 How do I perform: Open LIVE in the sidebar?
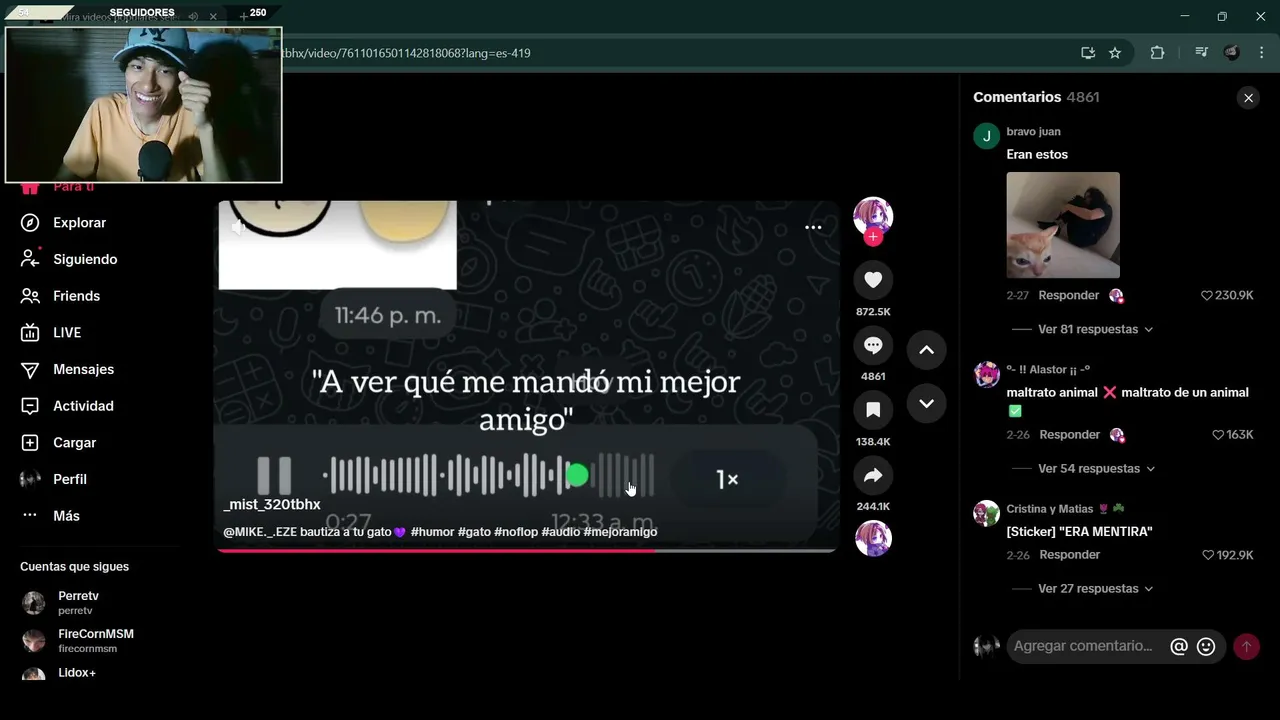tap(52, 333)
